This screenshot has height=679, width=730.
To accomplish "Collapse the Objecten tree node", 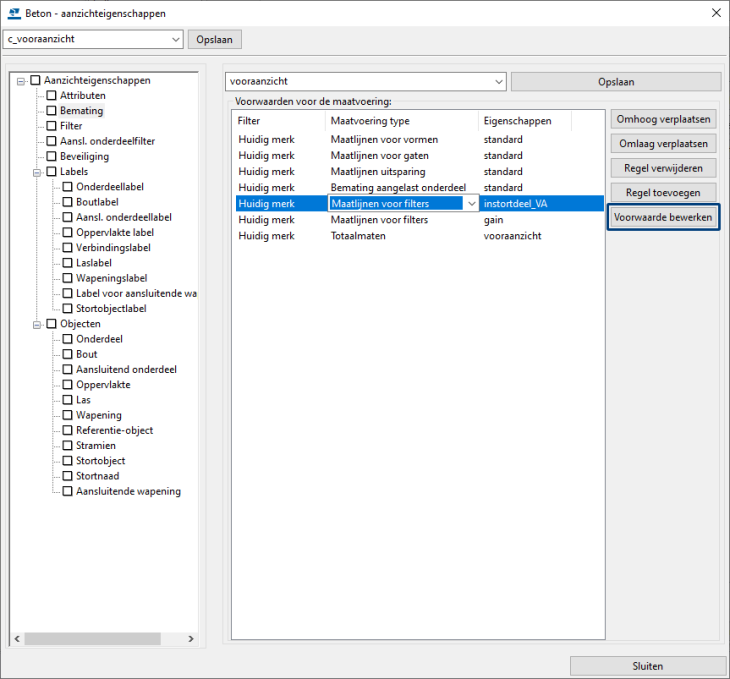I will [36, 324].
